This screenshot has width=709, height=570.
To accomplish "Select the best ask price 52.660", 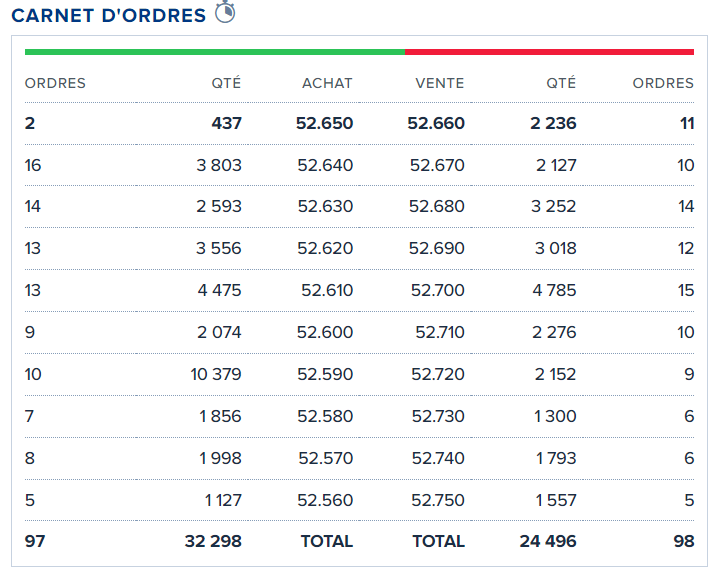I will click(x=436, y=124).
